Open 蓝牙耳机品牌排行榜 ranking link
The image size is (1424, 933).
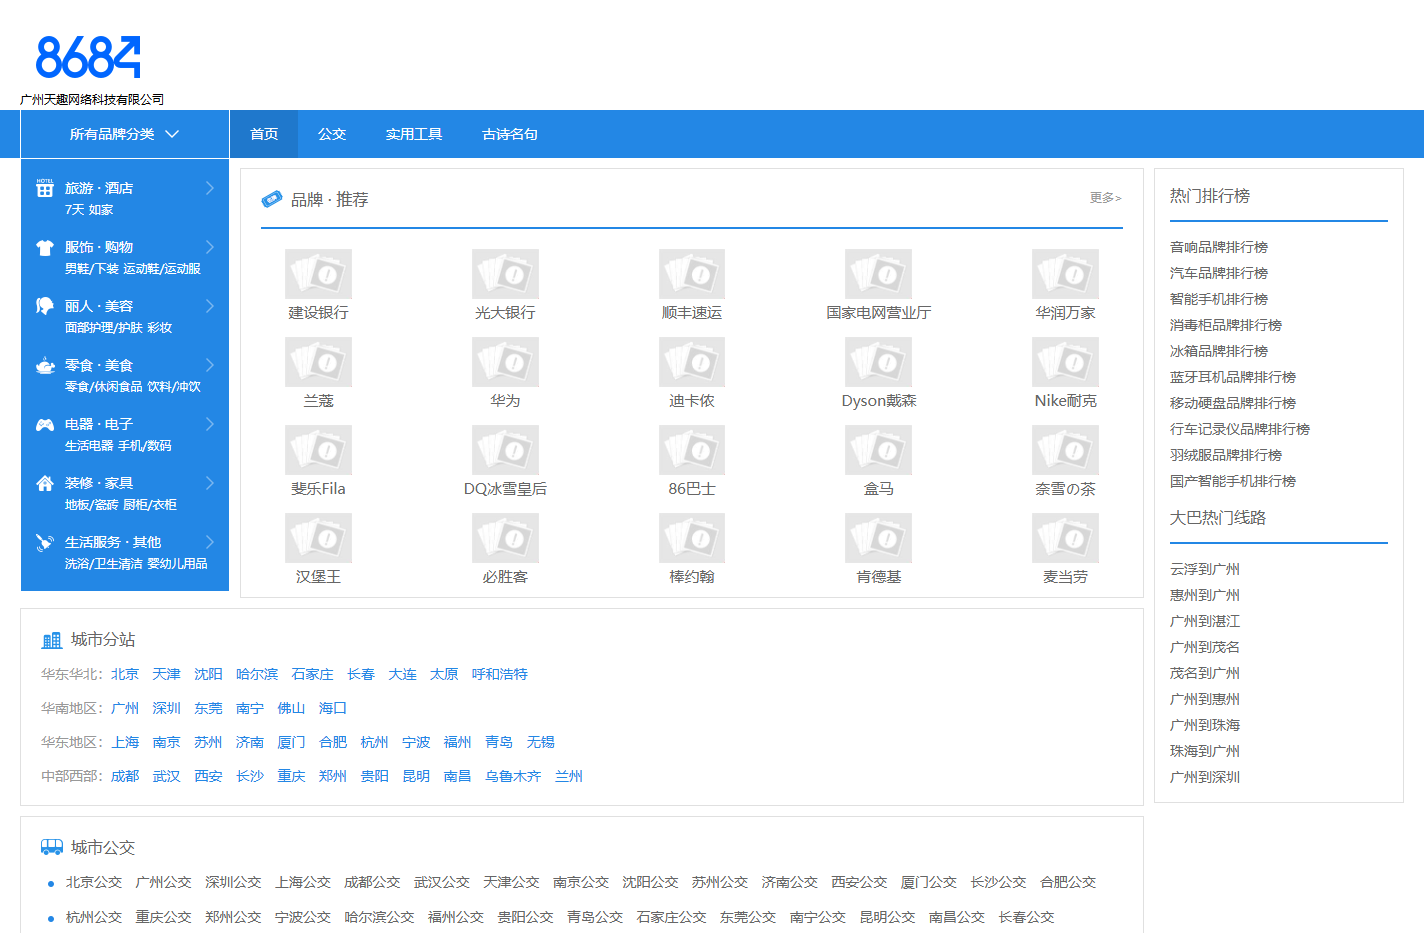1233,377
